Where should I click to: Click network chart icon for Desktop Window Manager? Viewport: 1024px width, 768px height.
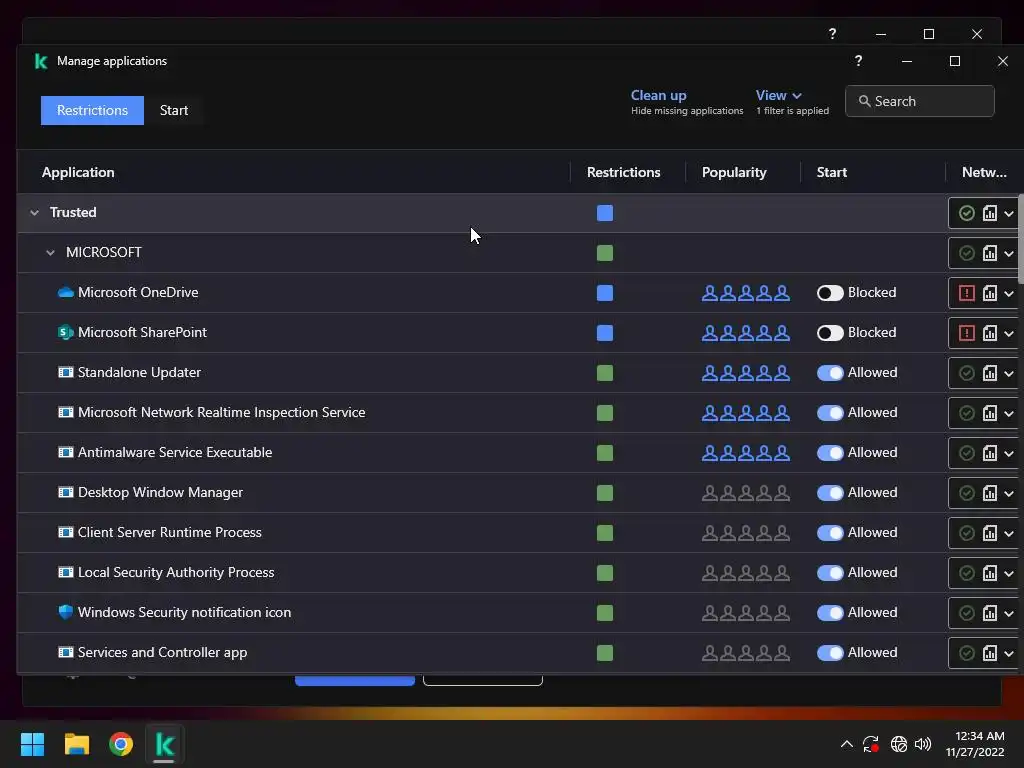tap(990, 493)
